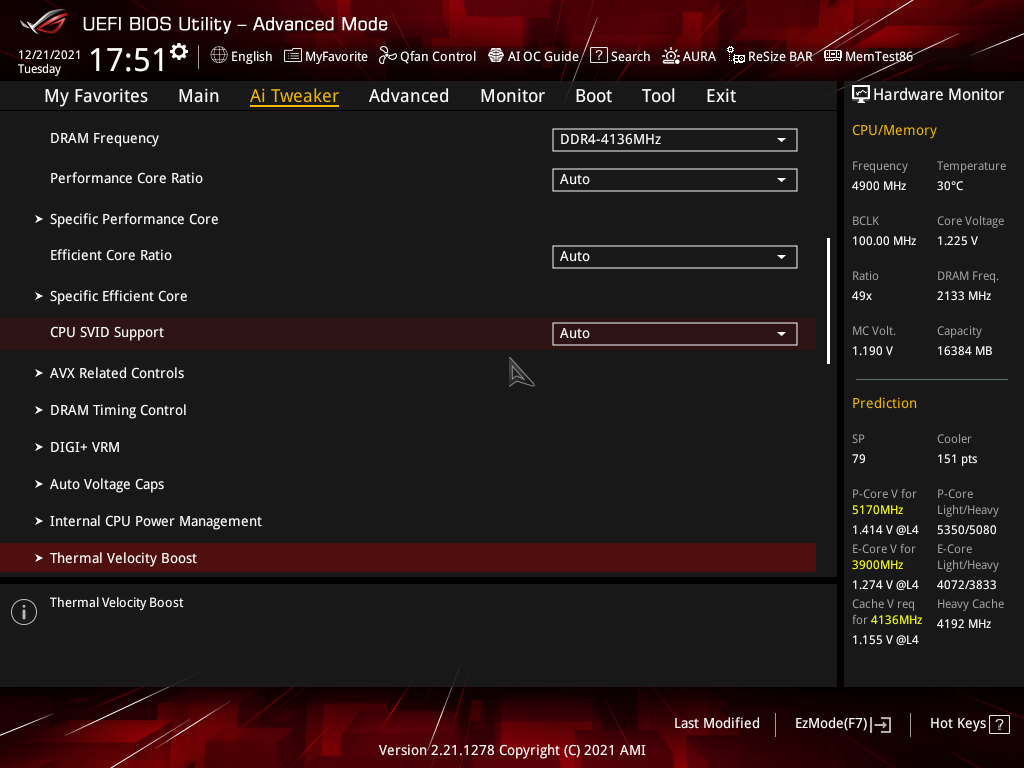
Task: Click DRAM Frequency label
Action: point(104,138)
